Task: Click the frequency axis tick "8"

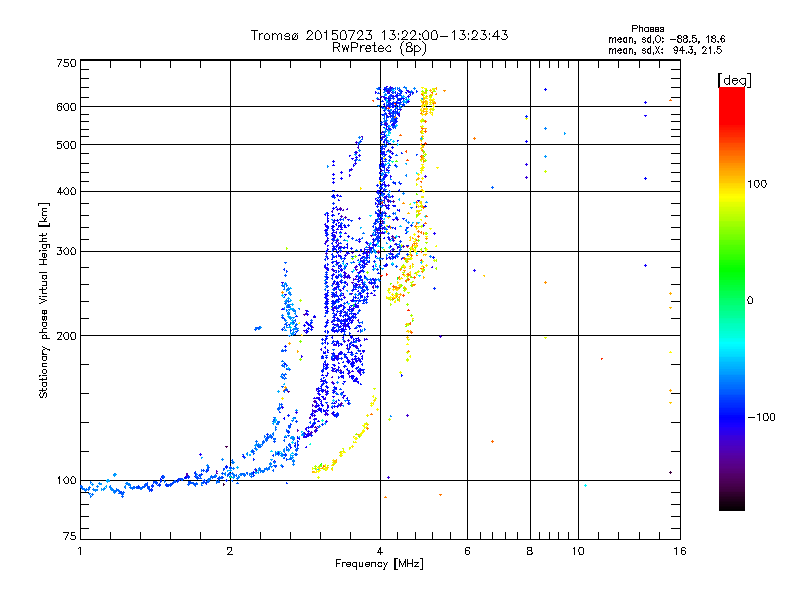Action: pos(530,551)
